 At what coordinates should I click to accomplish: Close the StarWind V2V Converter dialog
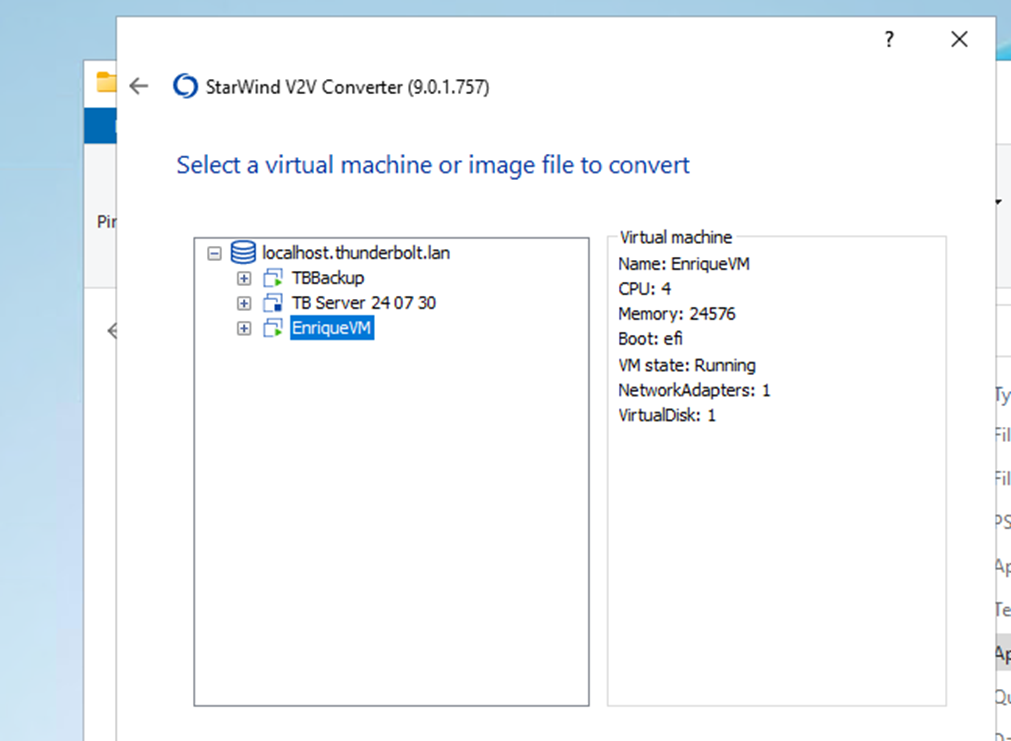click(x=959, y=40)
